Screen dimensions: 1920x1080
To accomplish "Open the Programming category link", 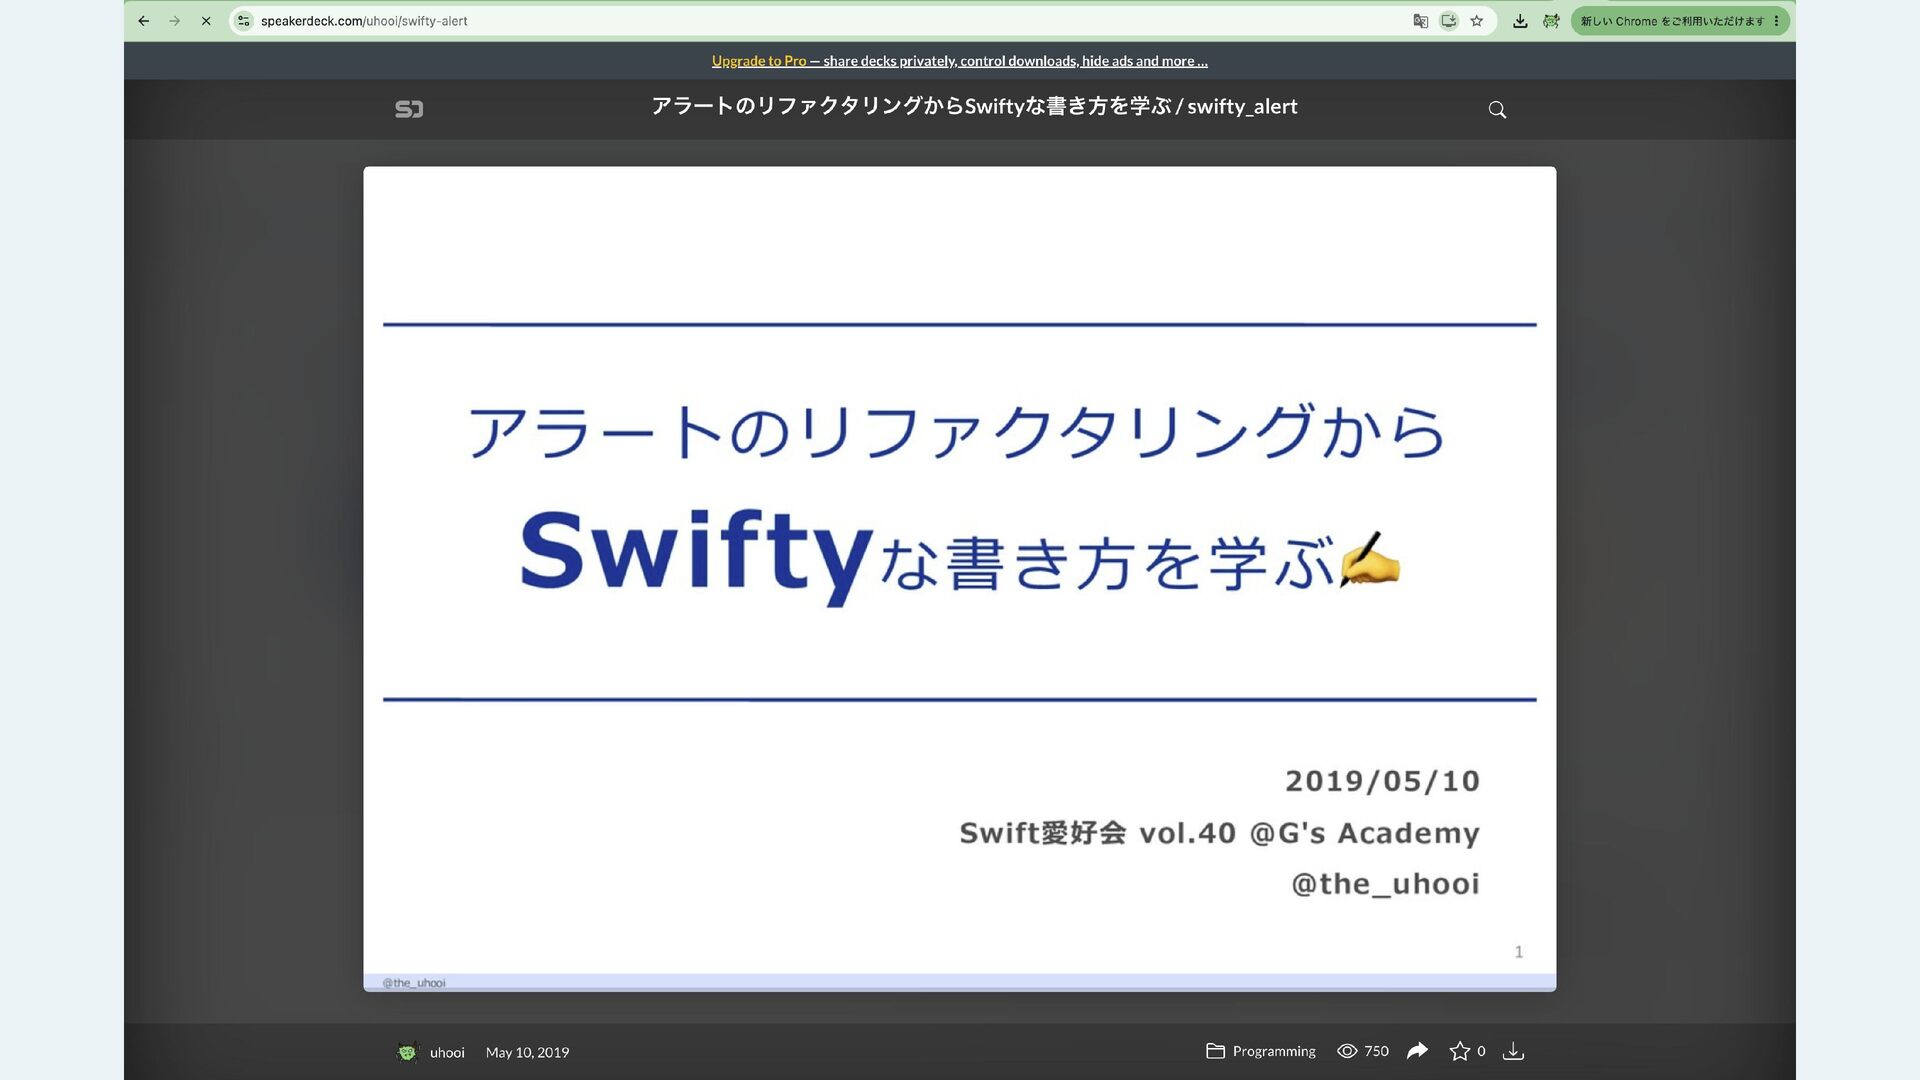I will point(1274,1051).
